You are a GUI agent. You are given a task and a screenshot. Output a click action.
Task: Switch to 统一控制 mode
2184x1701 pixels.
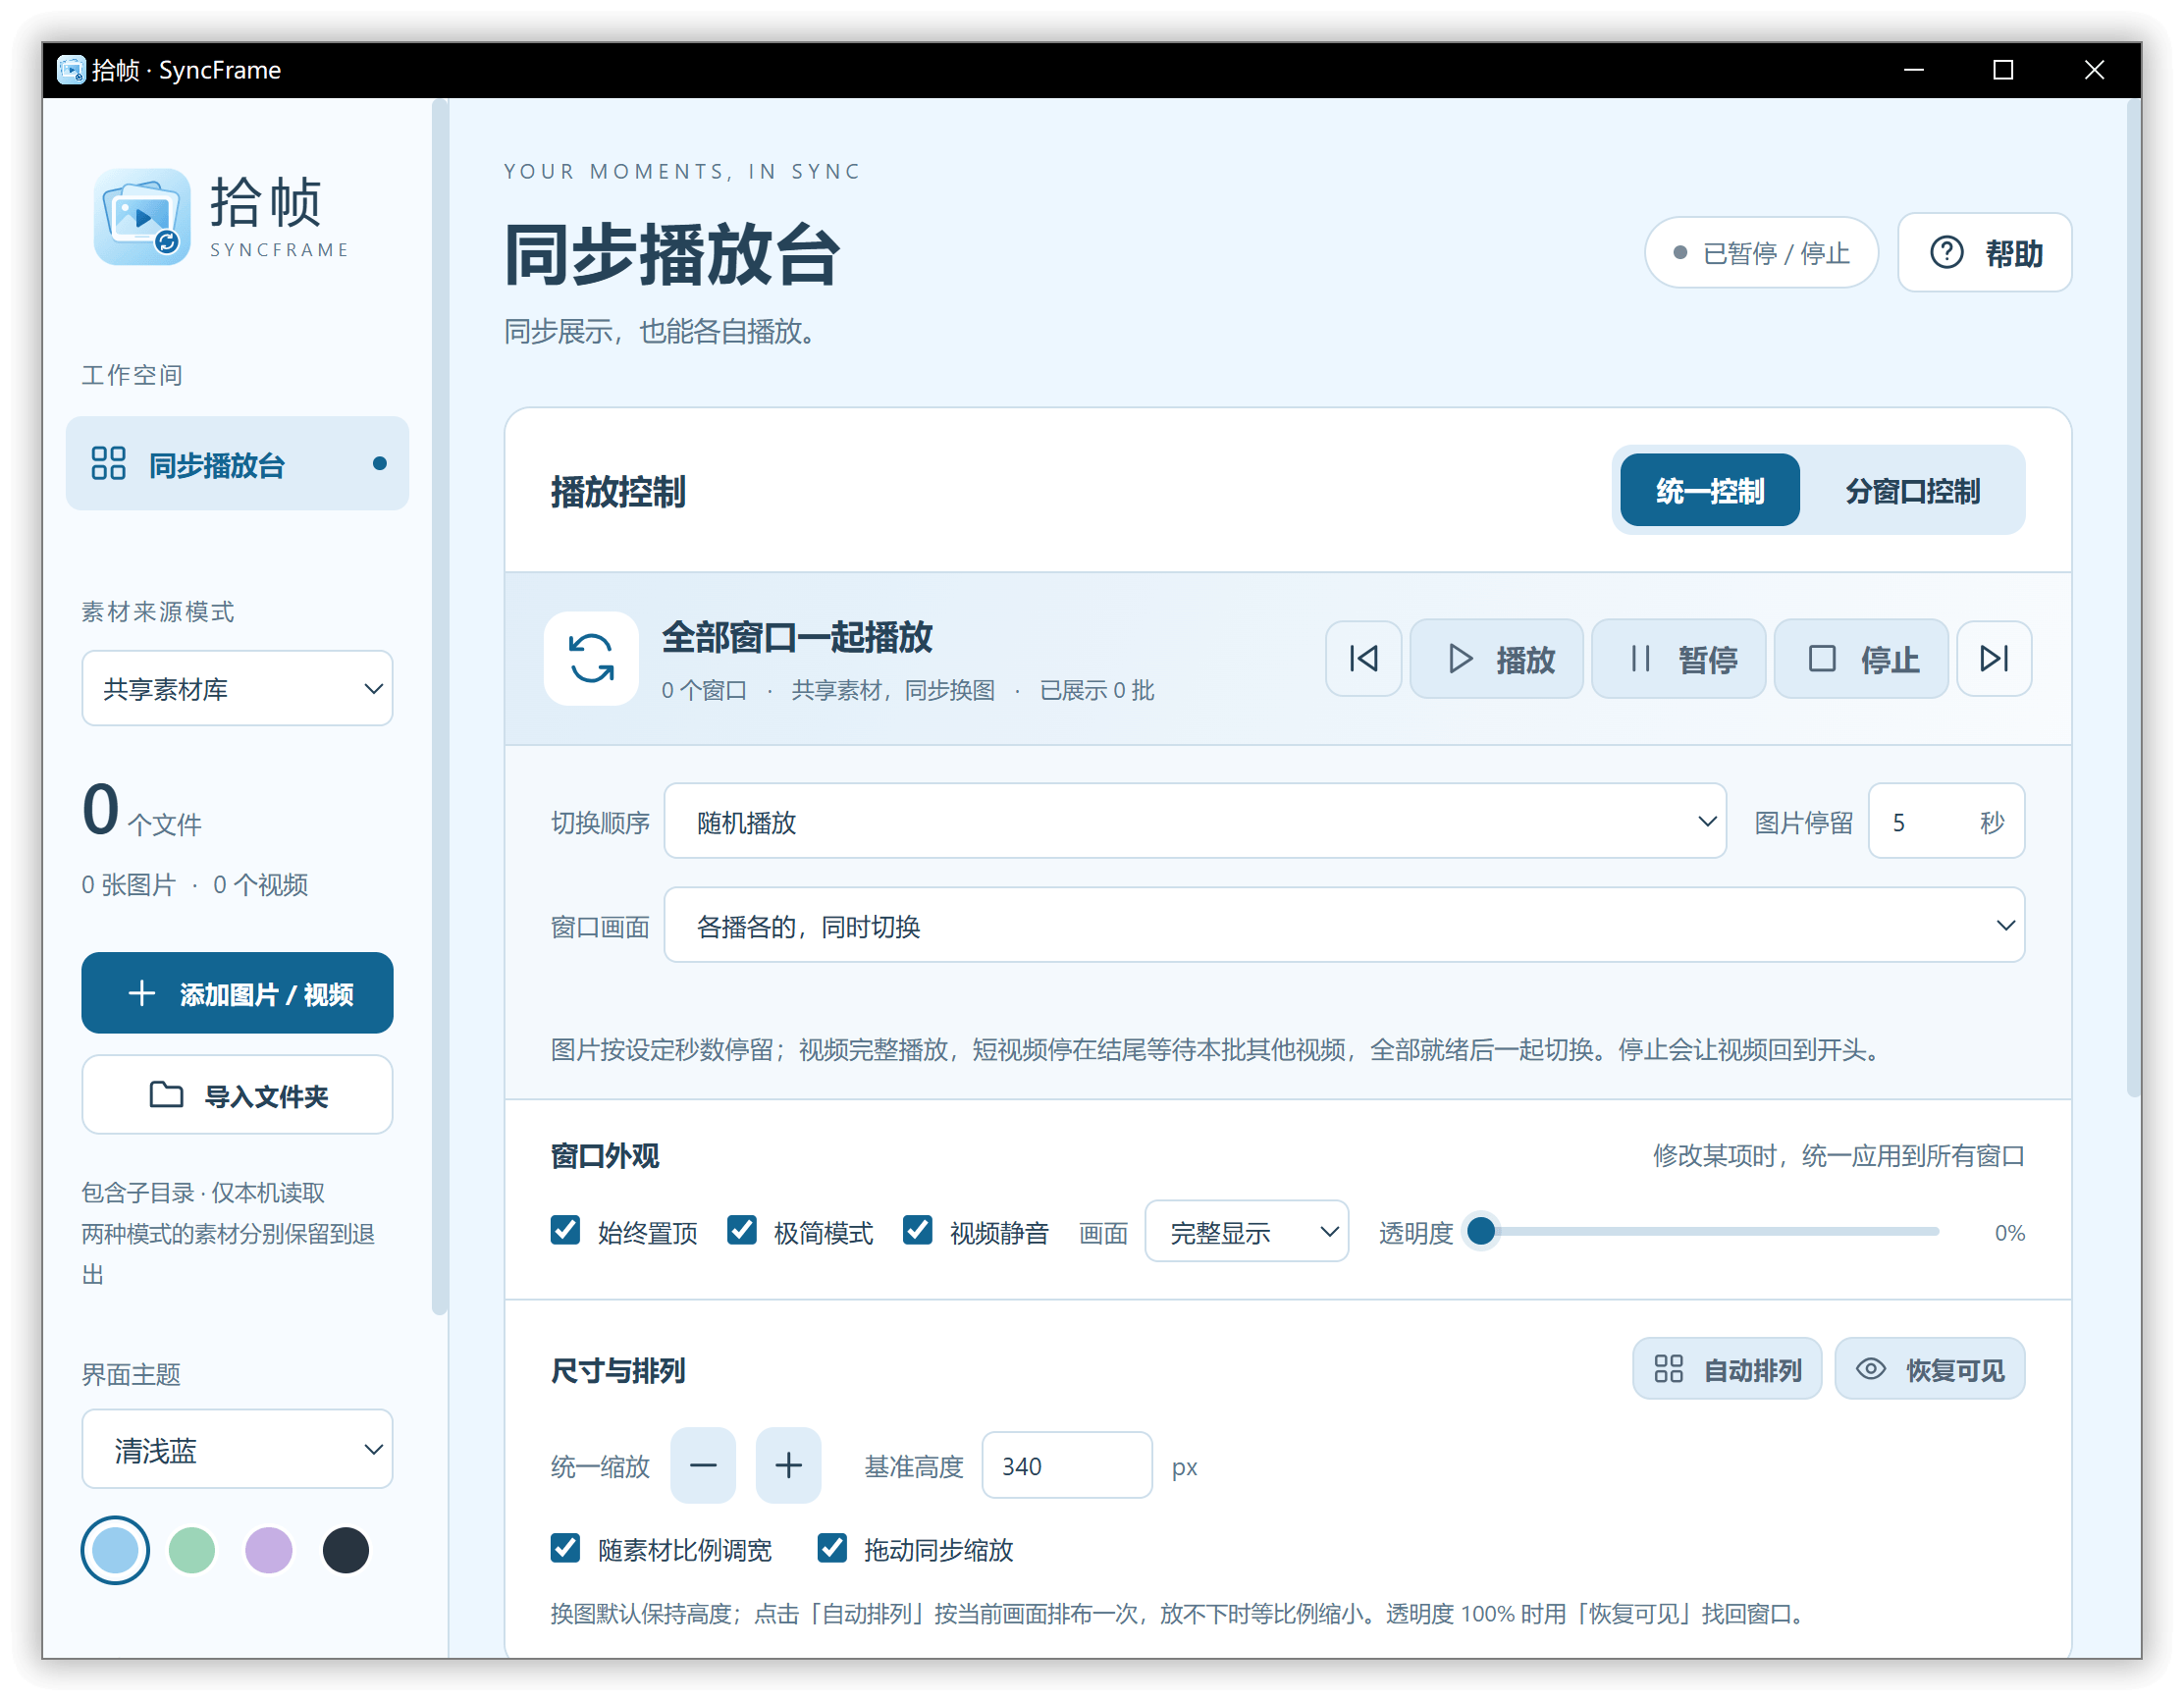click(1710, 491)
